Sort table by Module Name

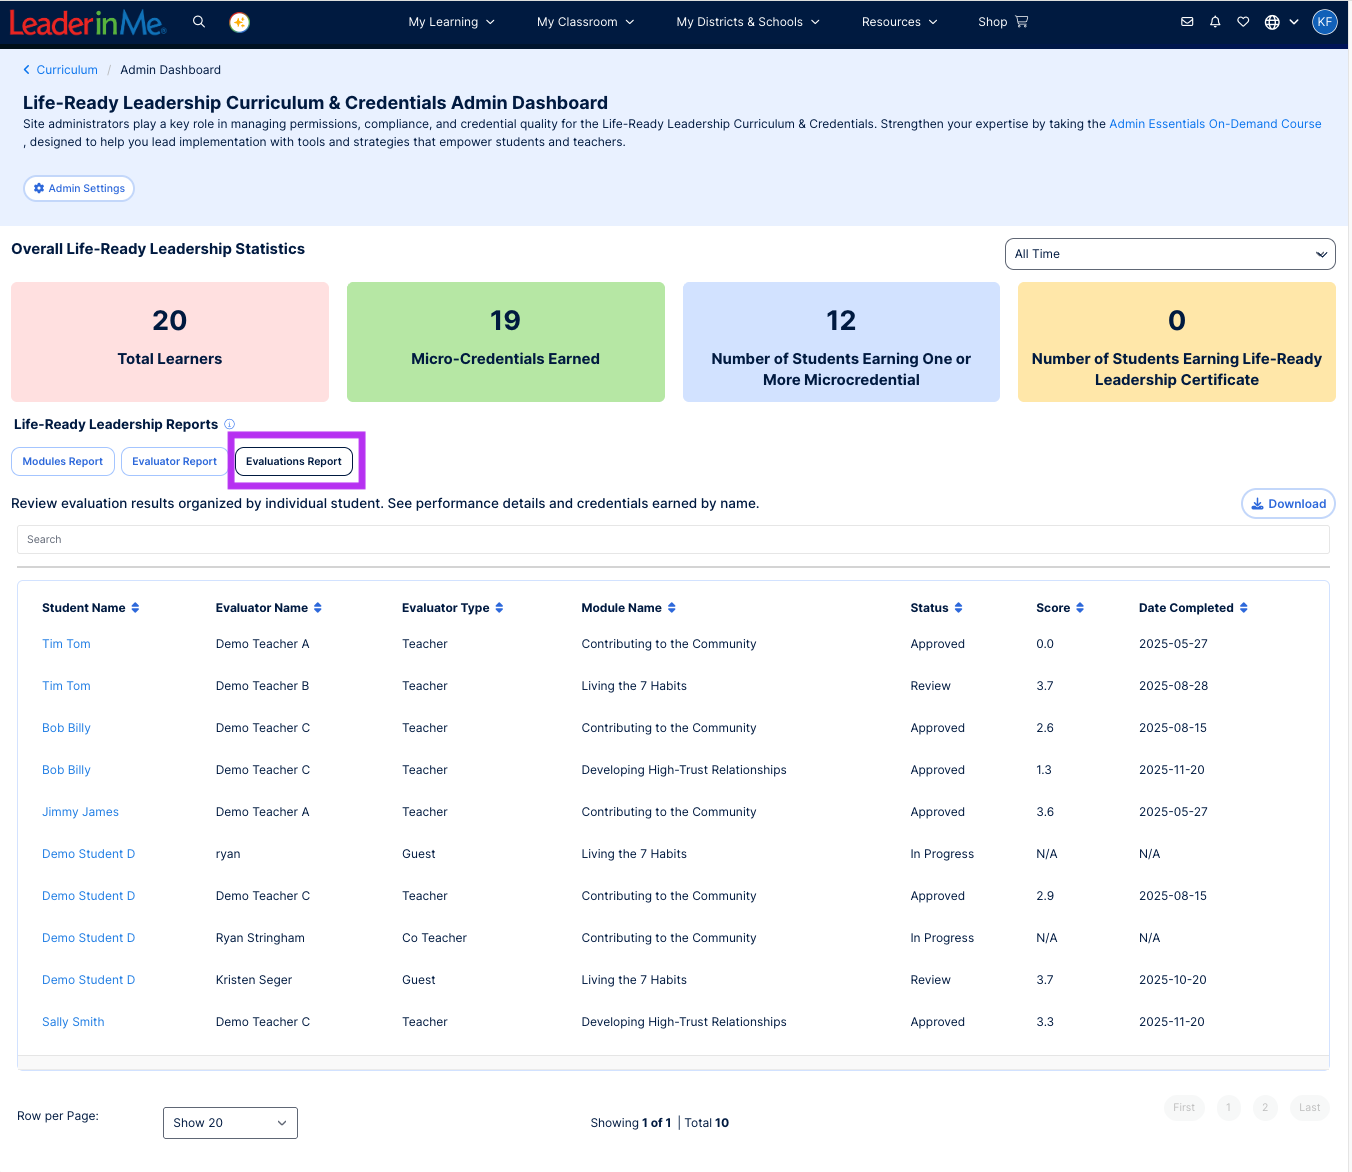(x=672, y=608)
